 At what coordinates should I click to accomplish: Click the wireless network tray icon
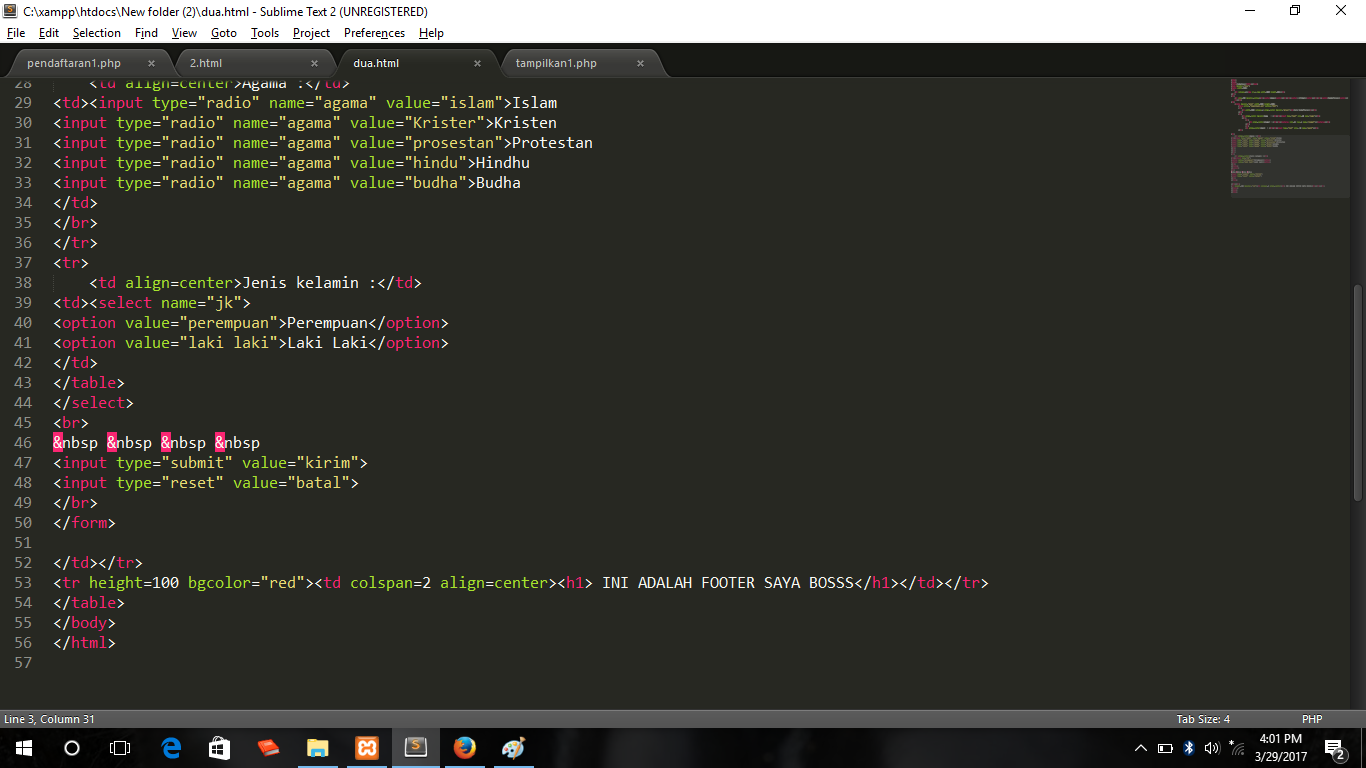(1237, 748)
